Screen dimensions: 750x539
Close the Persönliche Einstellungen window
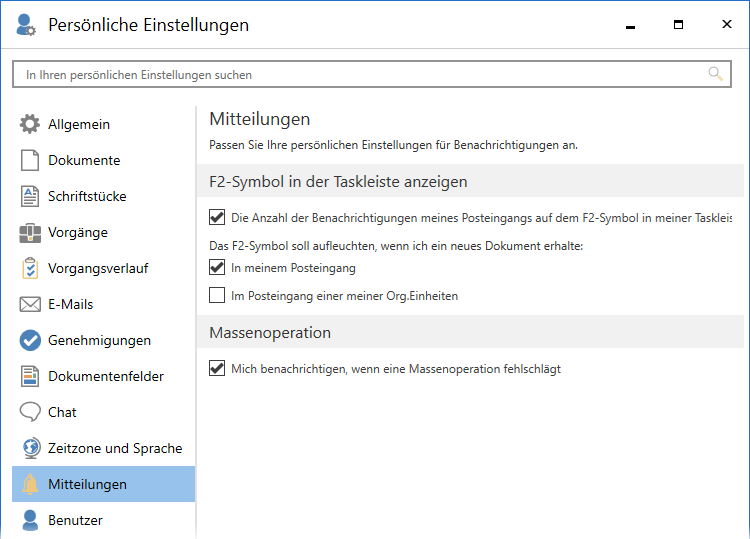click(726, 25)
